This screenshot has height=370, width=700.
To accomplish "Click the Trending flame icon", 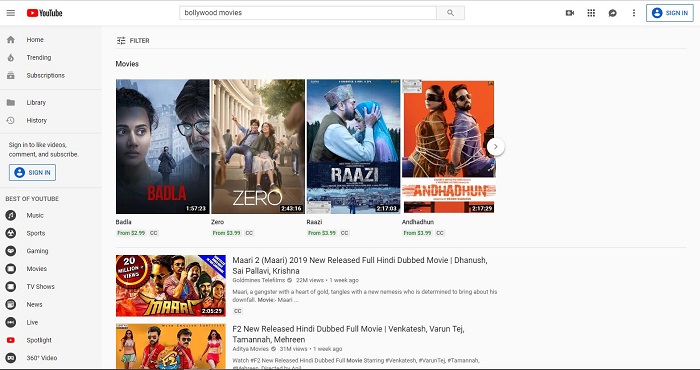I will [11, 58].
